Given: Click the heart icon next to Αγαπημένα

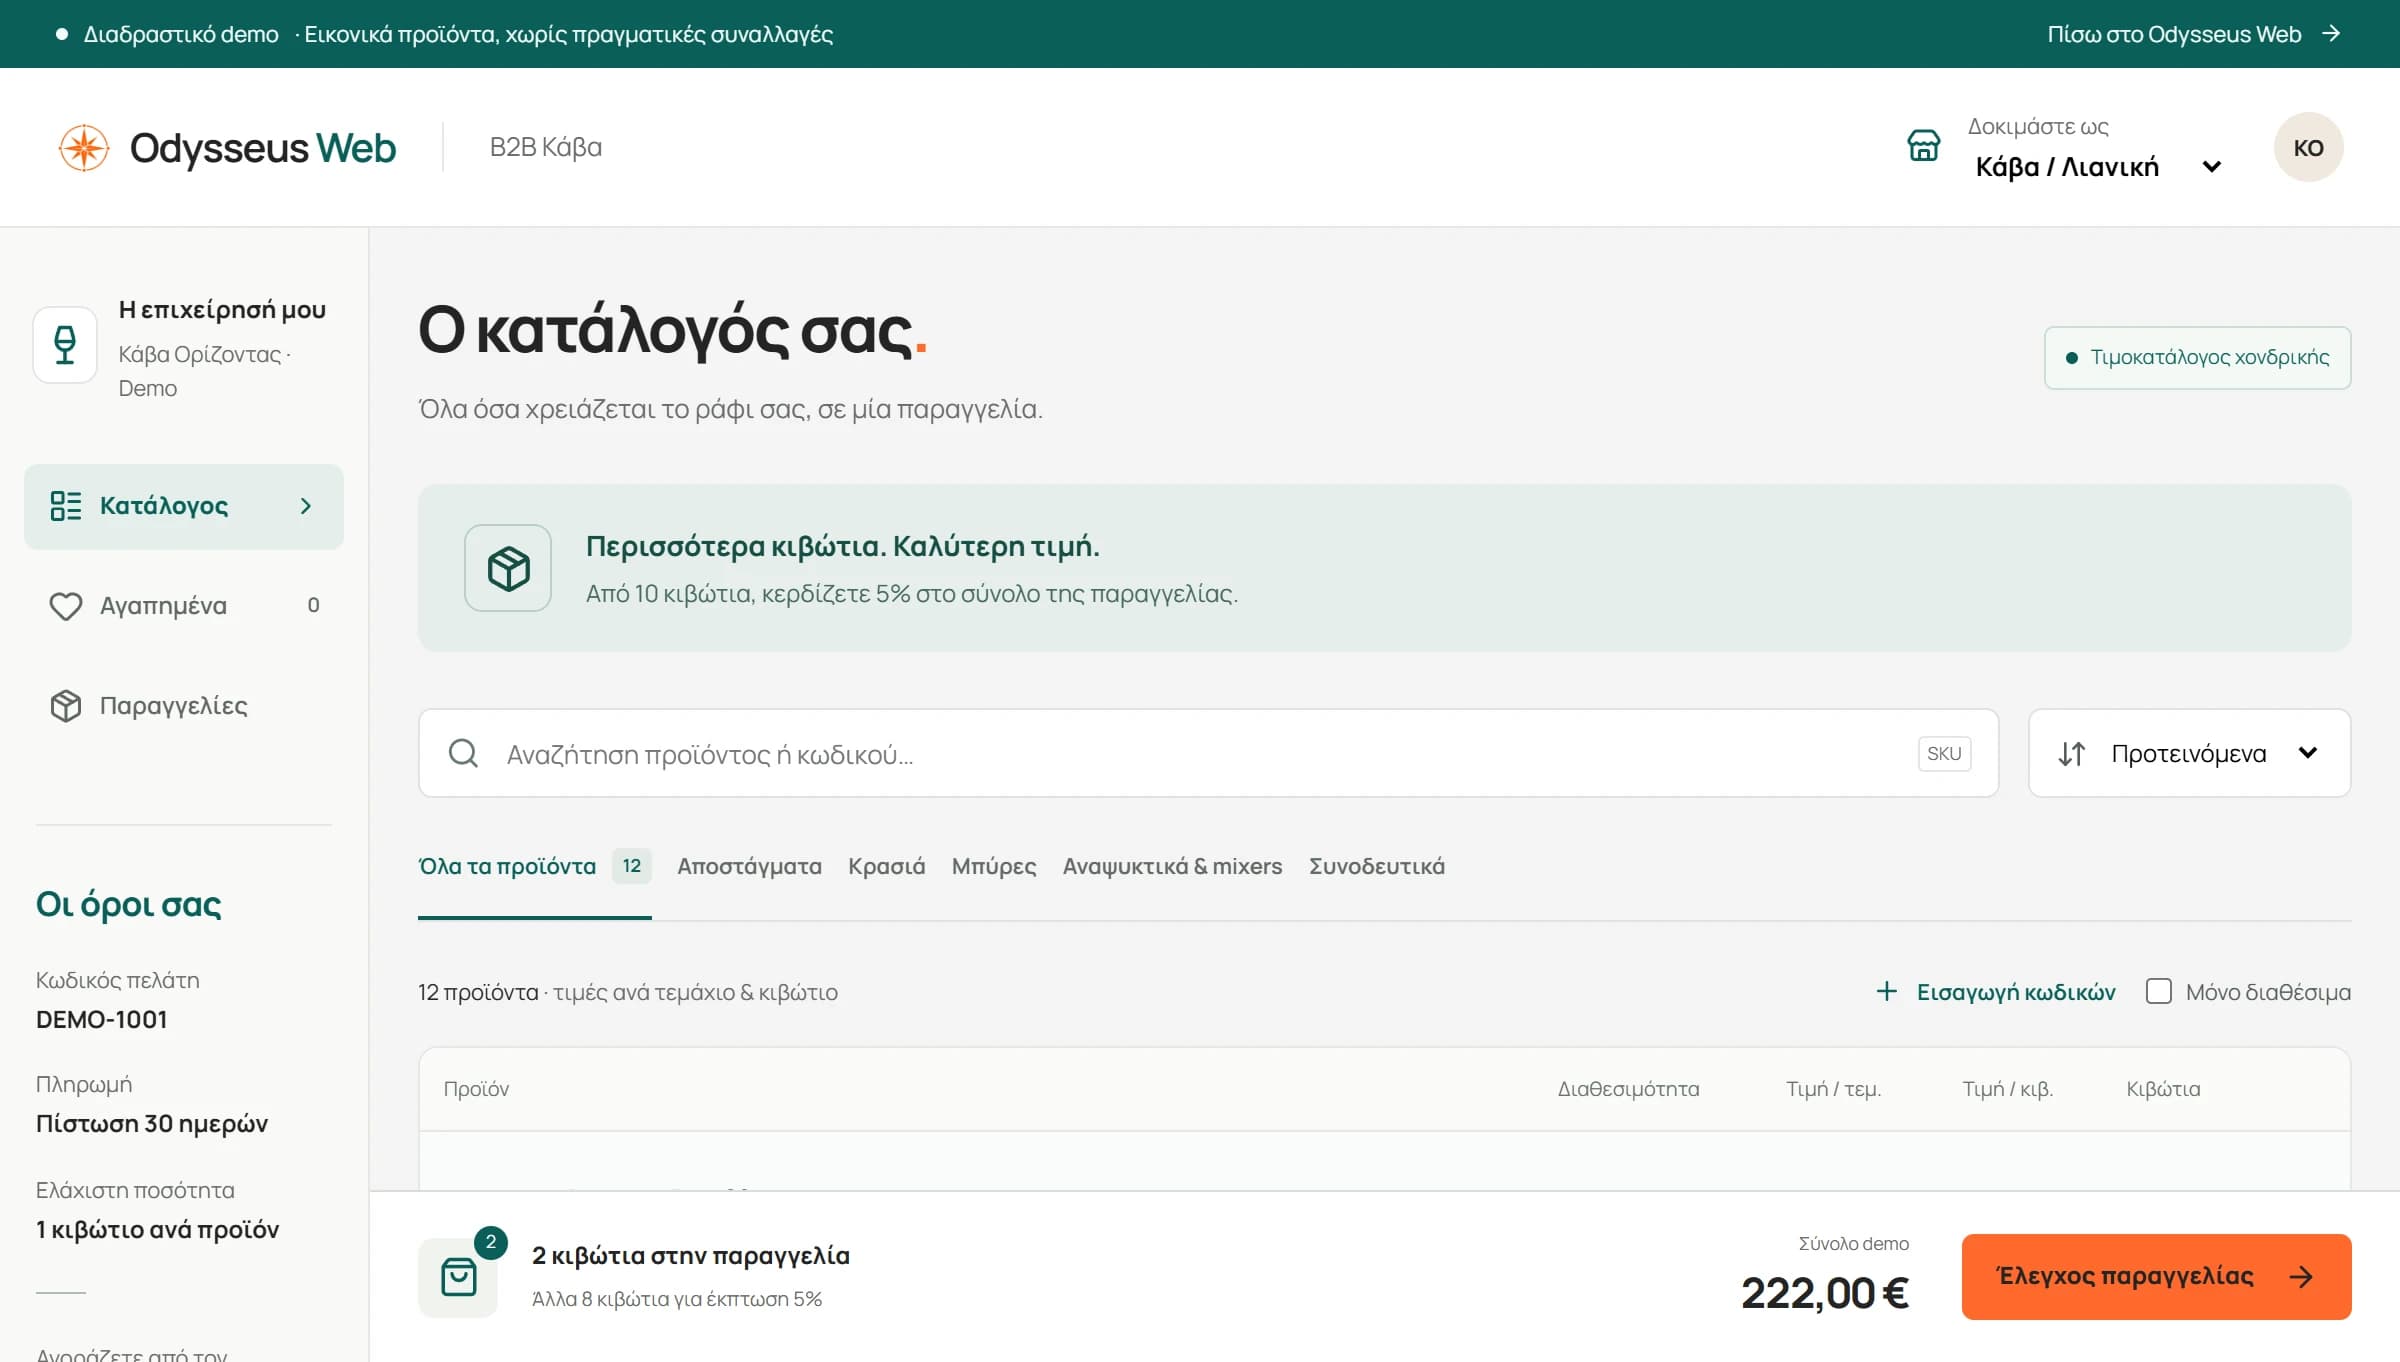Looking at the screenshot, I should pyautogui.click(x=66, y=606).
